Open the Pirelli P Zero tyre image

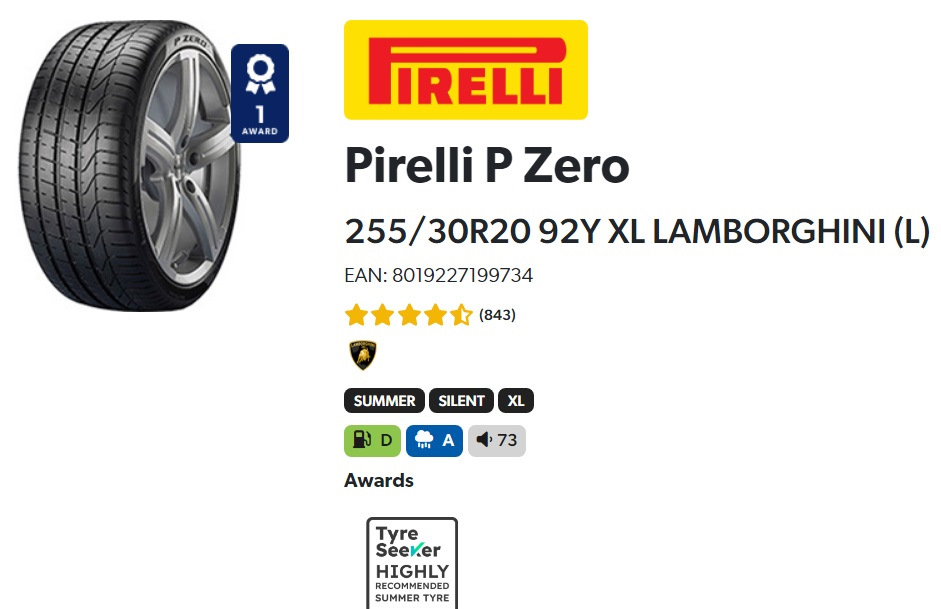129,166
